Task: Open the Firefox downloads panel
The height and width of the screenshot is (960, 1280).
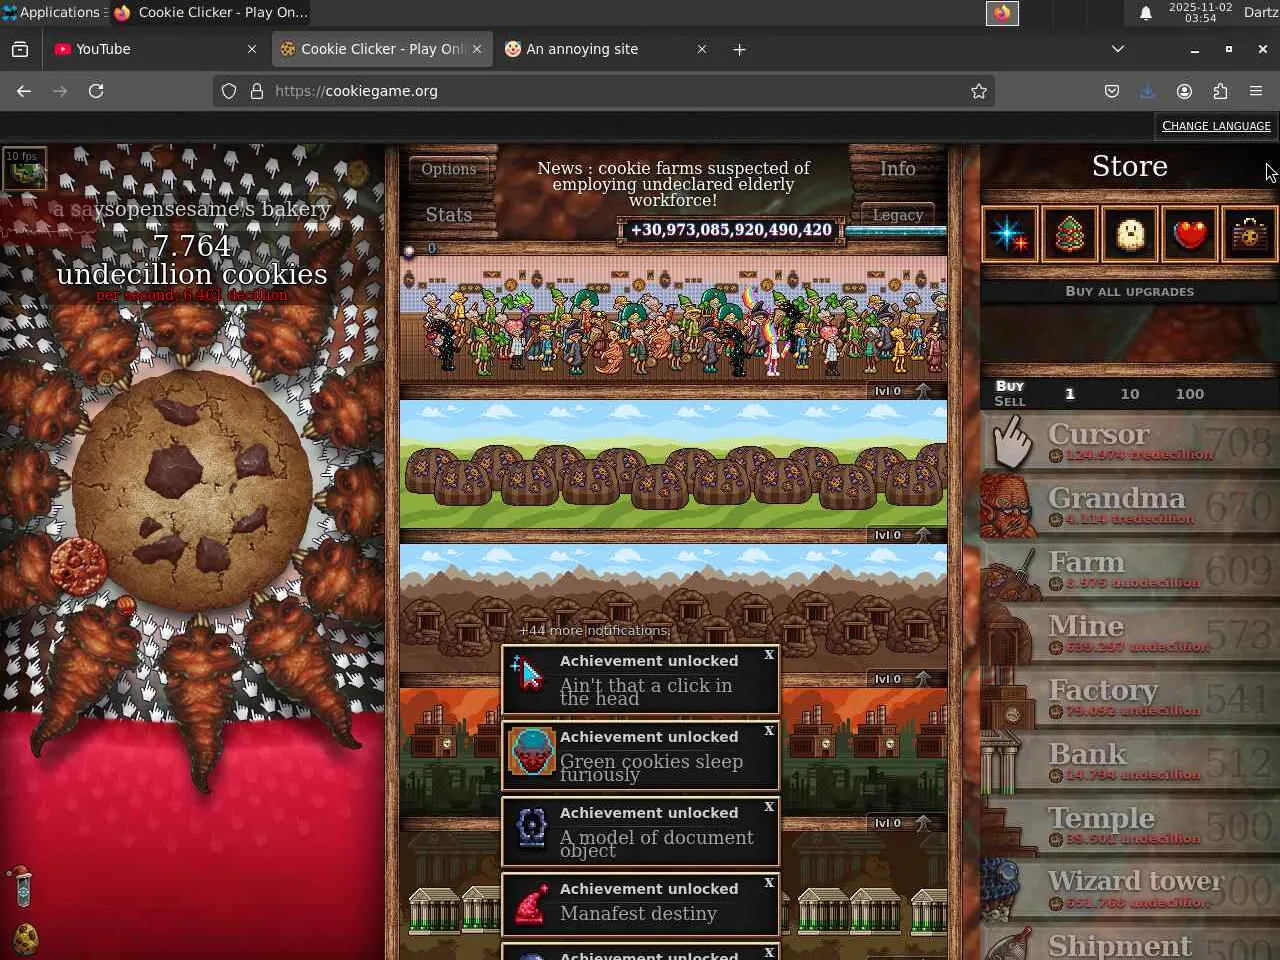Action: click(x=1147, y=91)
